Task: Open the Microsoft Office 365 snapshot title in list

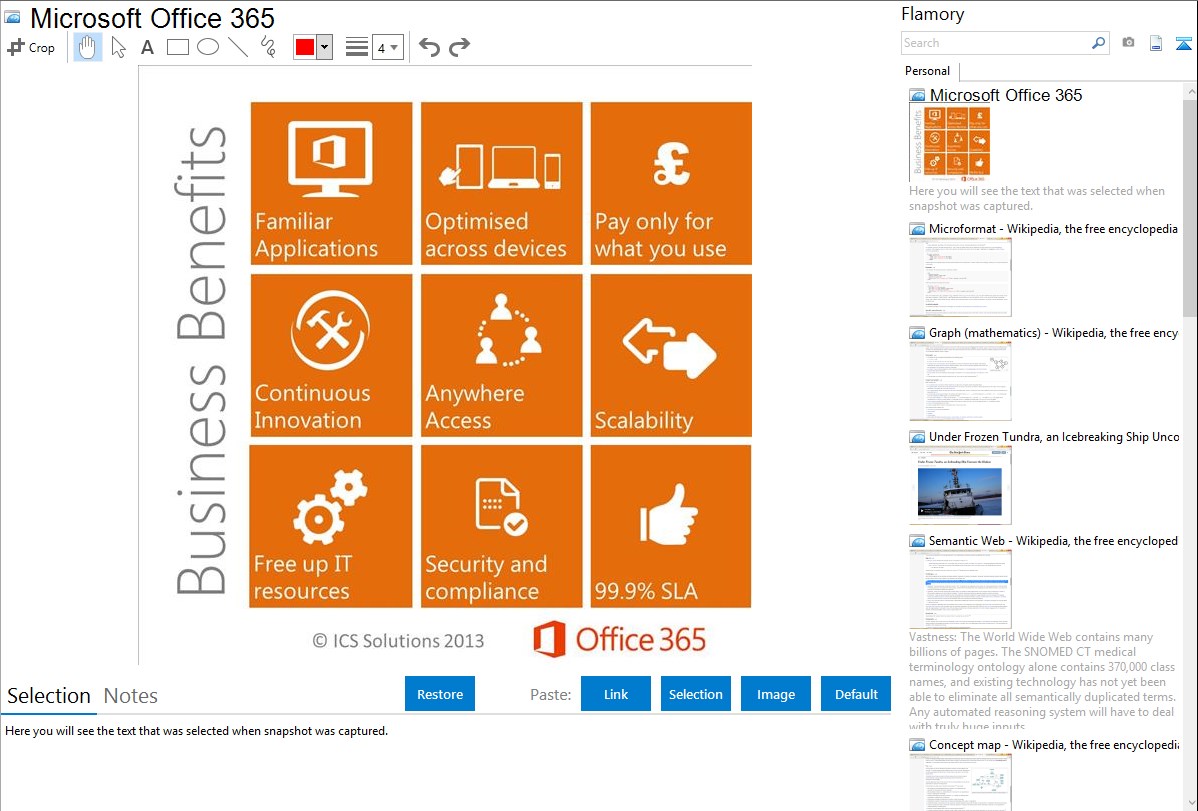Action: tap(1005, 96)
